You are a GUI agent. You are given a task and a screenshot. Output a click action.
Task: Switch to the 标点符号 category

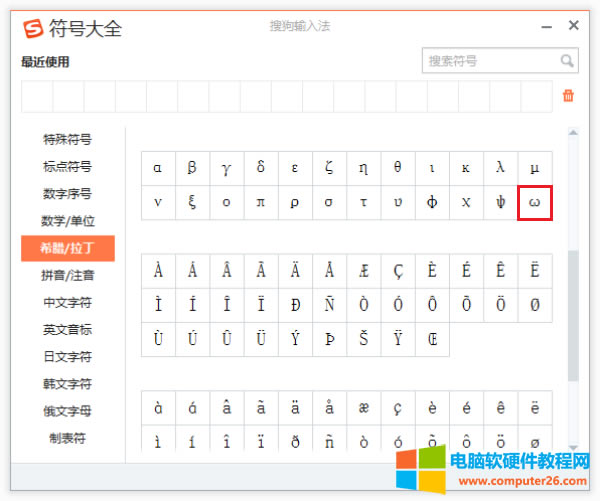point(68,166)
